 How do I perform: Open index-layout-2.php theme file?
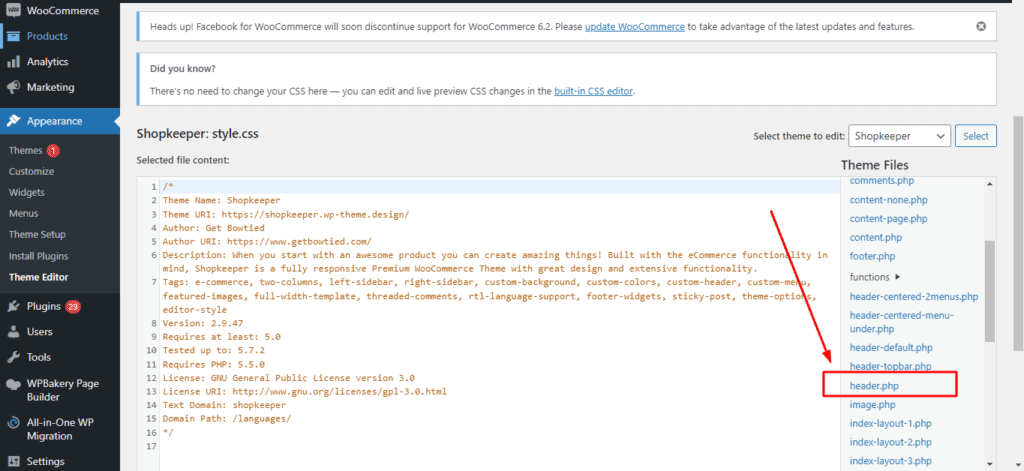[x=891, y=442]
